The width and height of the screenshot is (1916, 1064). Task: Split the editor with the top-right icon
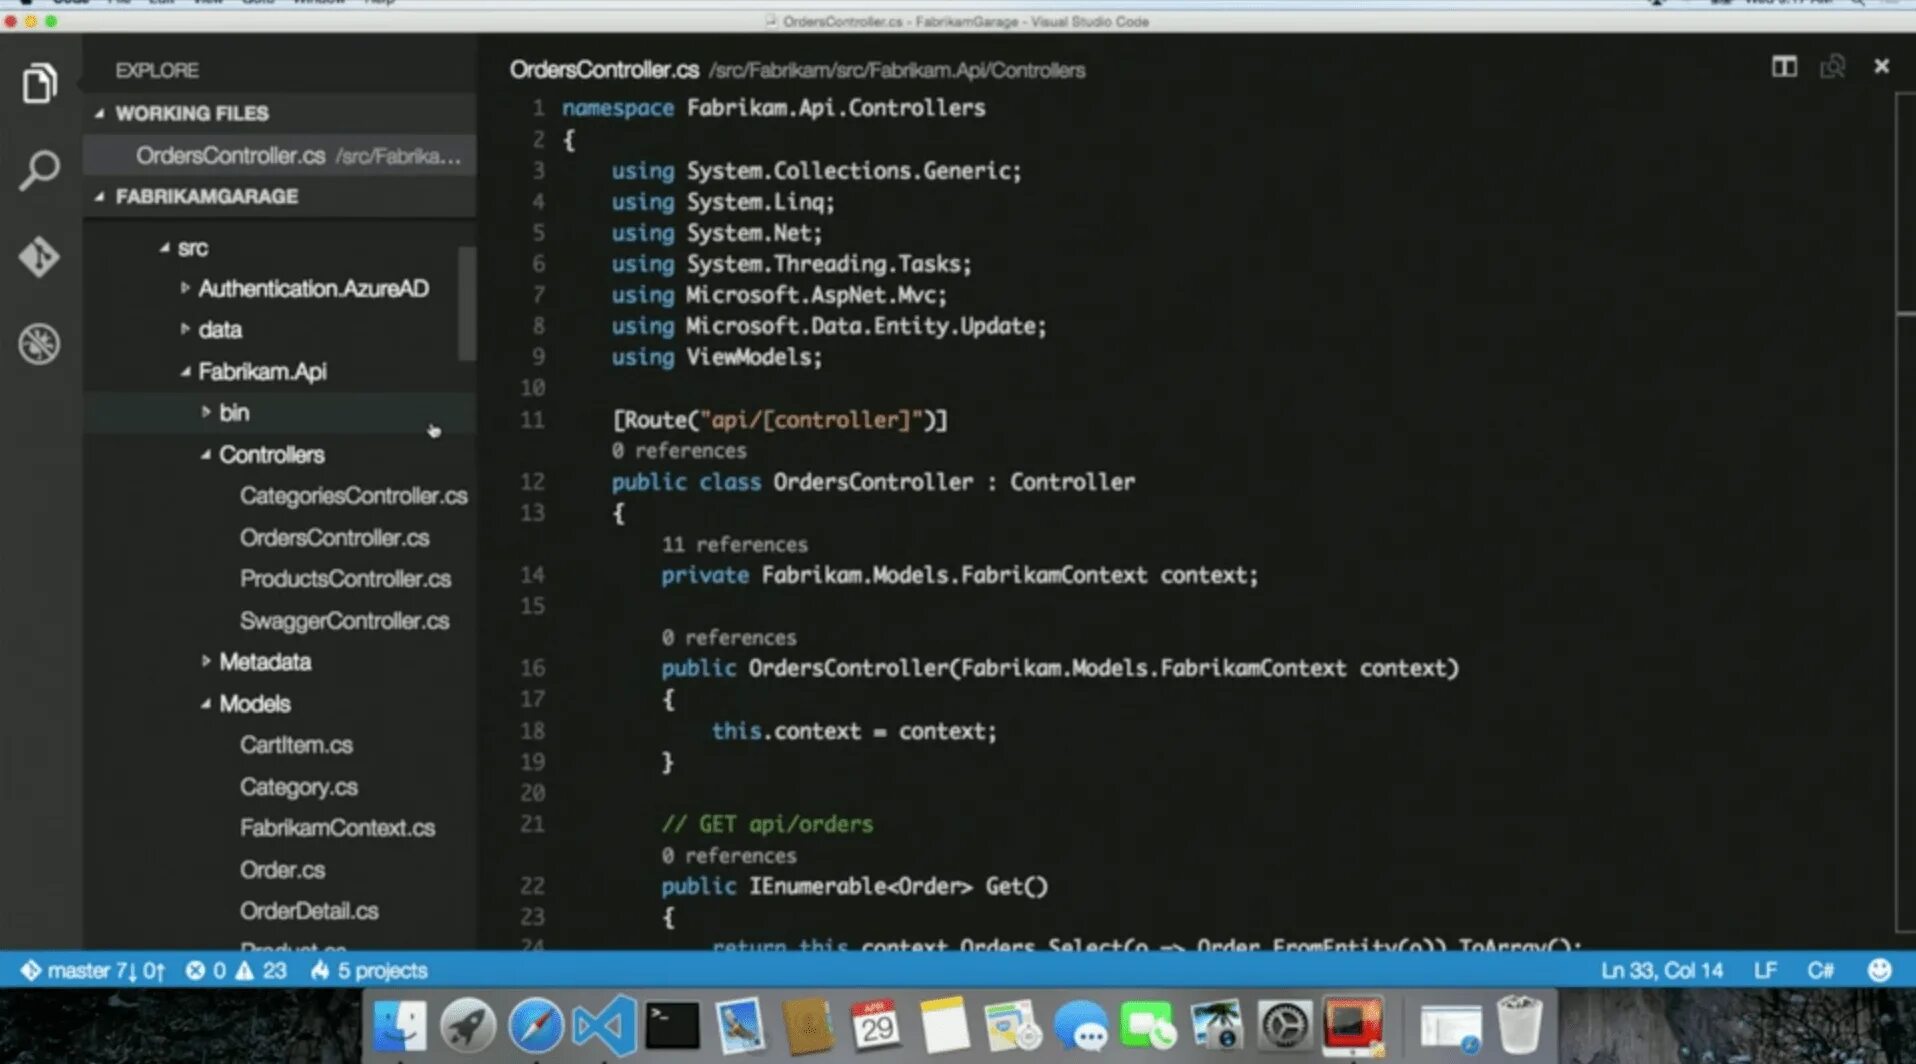pos(1784,66)
